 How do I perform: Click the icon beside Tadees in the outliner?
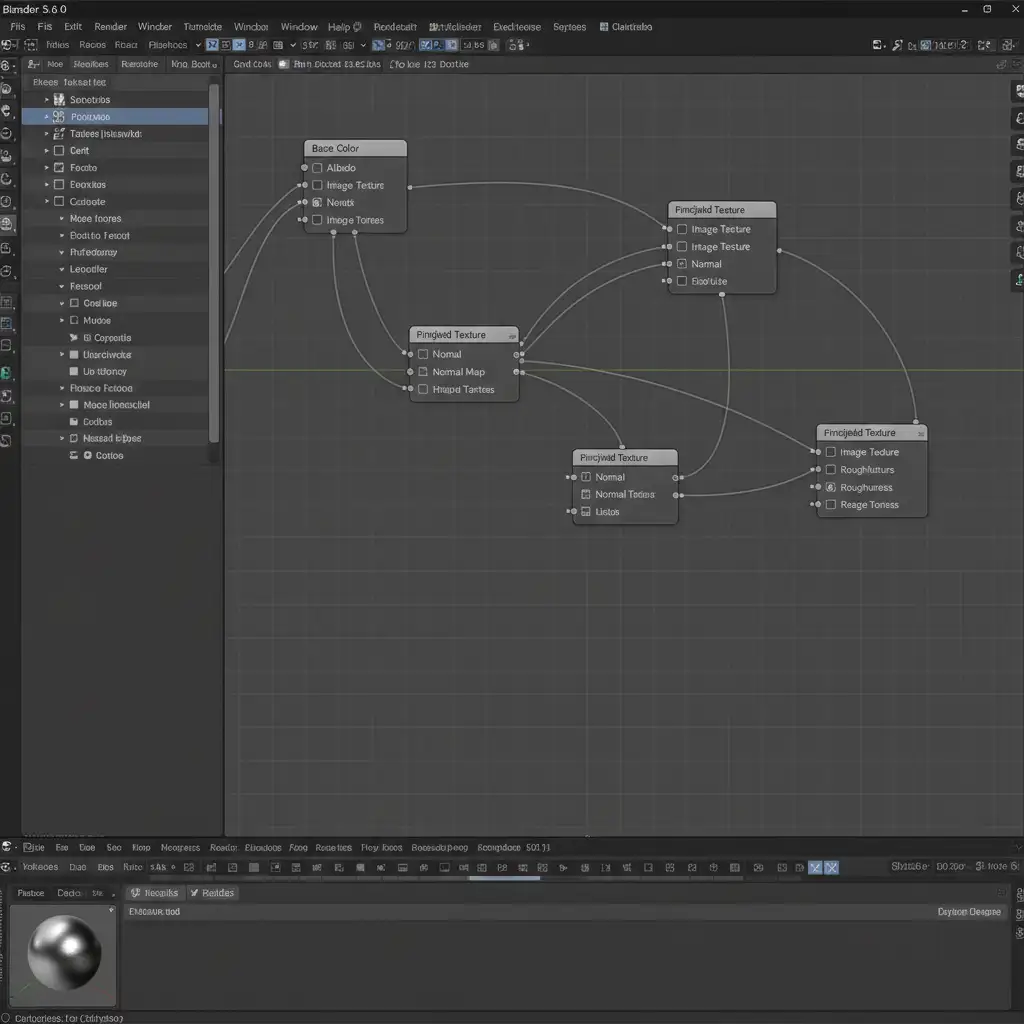[x=60, y=134]
